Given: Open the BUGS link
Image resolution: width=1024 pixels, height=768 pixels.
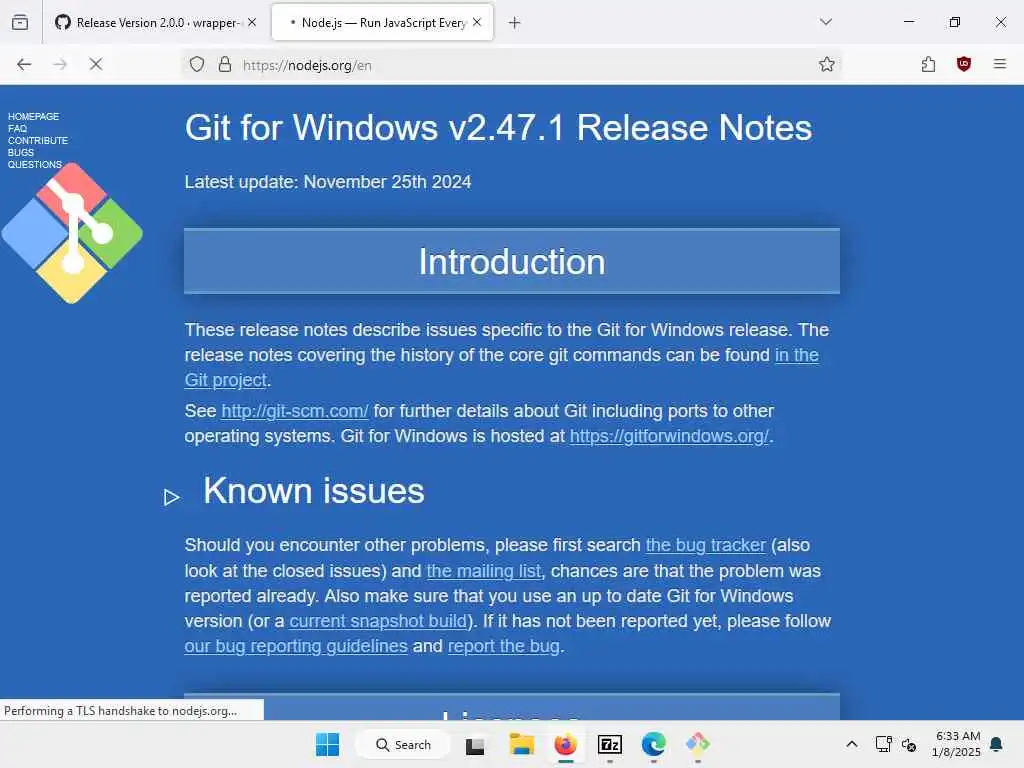Looking at the screenshot, I should tap(21, 152).
